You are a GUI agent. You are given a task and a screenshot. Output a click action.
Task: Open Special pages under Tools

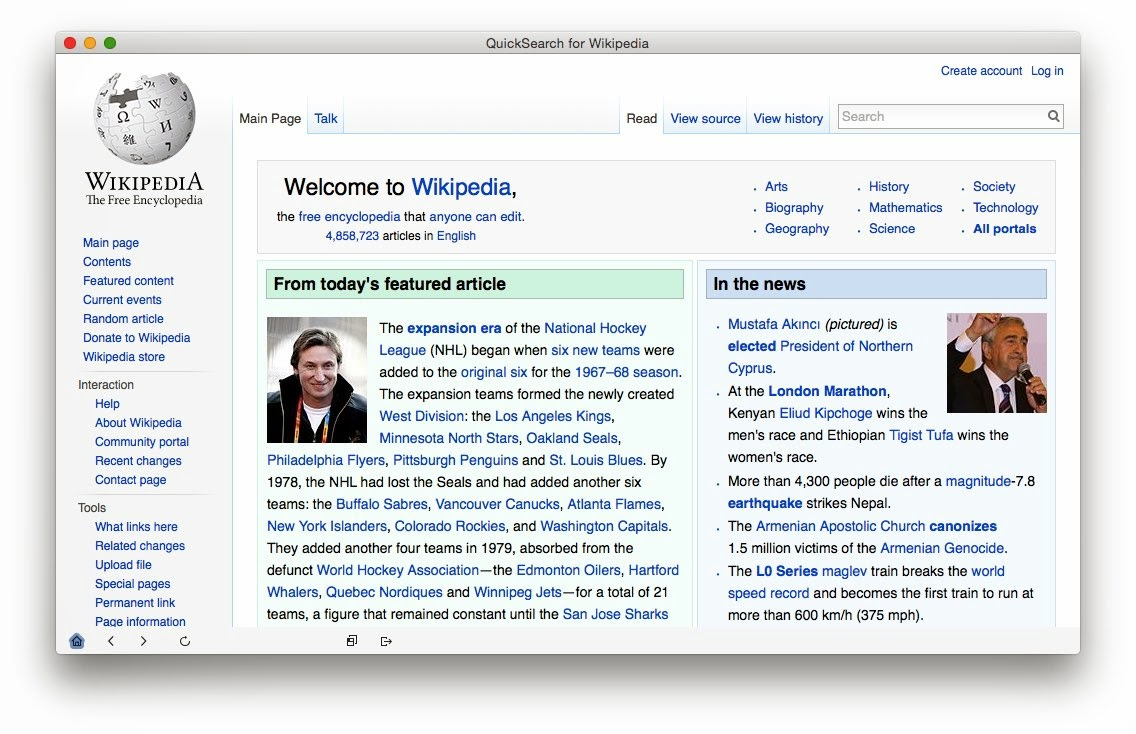(133, 583)
